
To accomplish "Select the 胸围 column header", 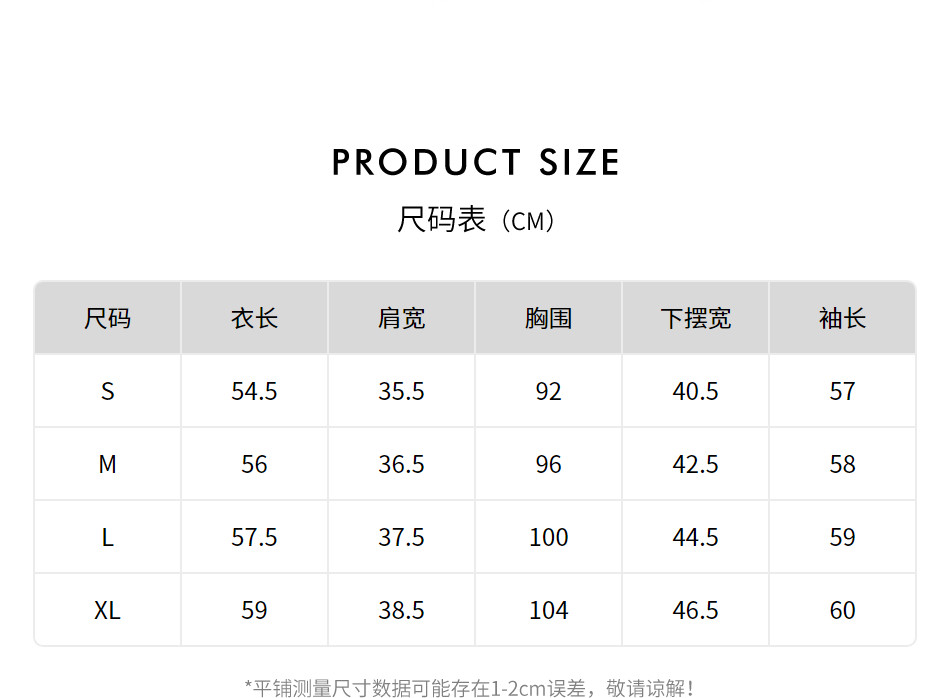I will [548, 319].
